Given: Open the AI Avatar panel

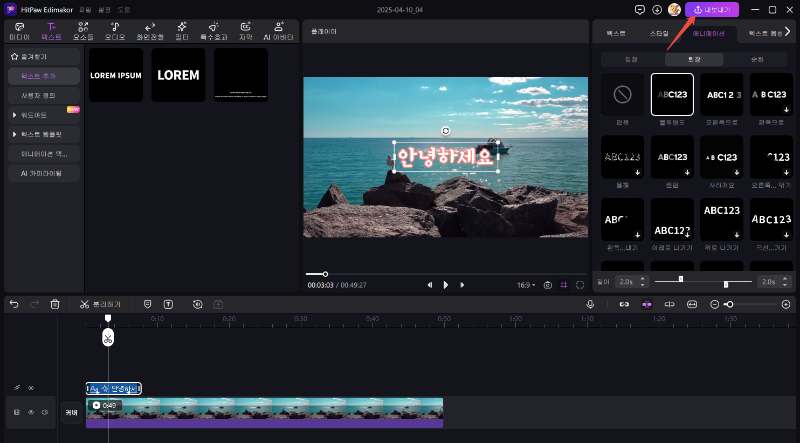Looking at the screenshot, I should pyautogui.click(x=280, y=30).
